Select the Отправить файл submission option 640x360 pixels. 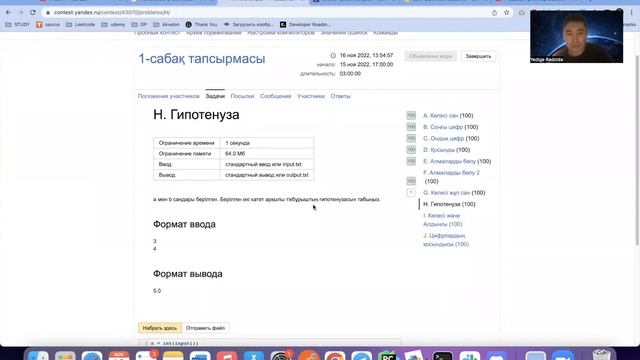coord(205,328)
